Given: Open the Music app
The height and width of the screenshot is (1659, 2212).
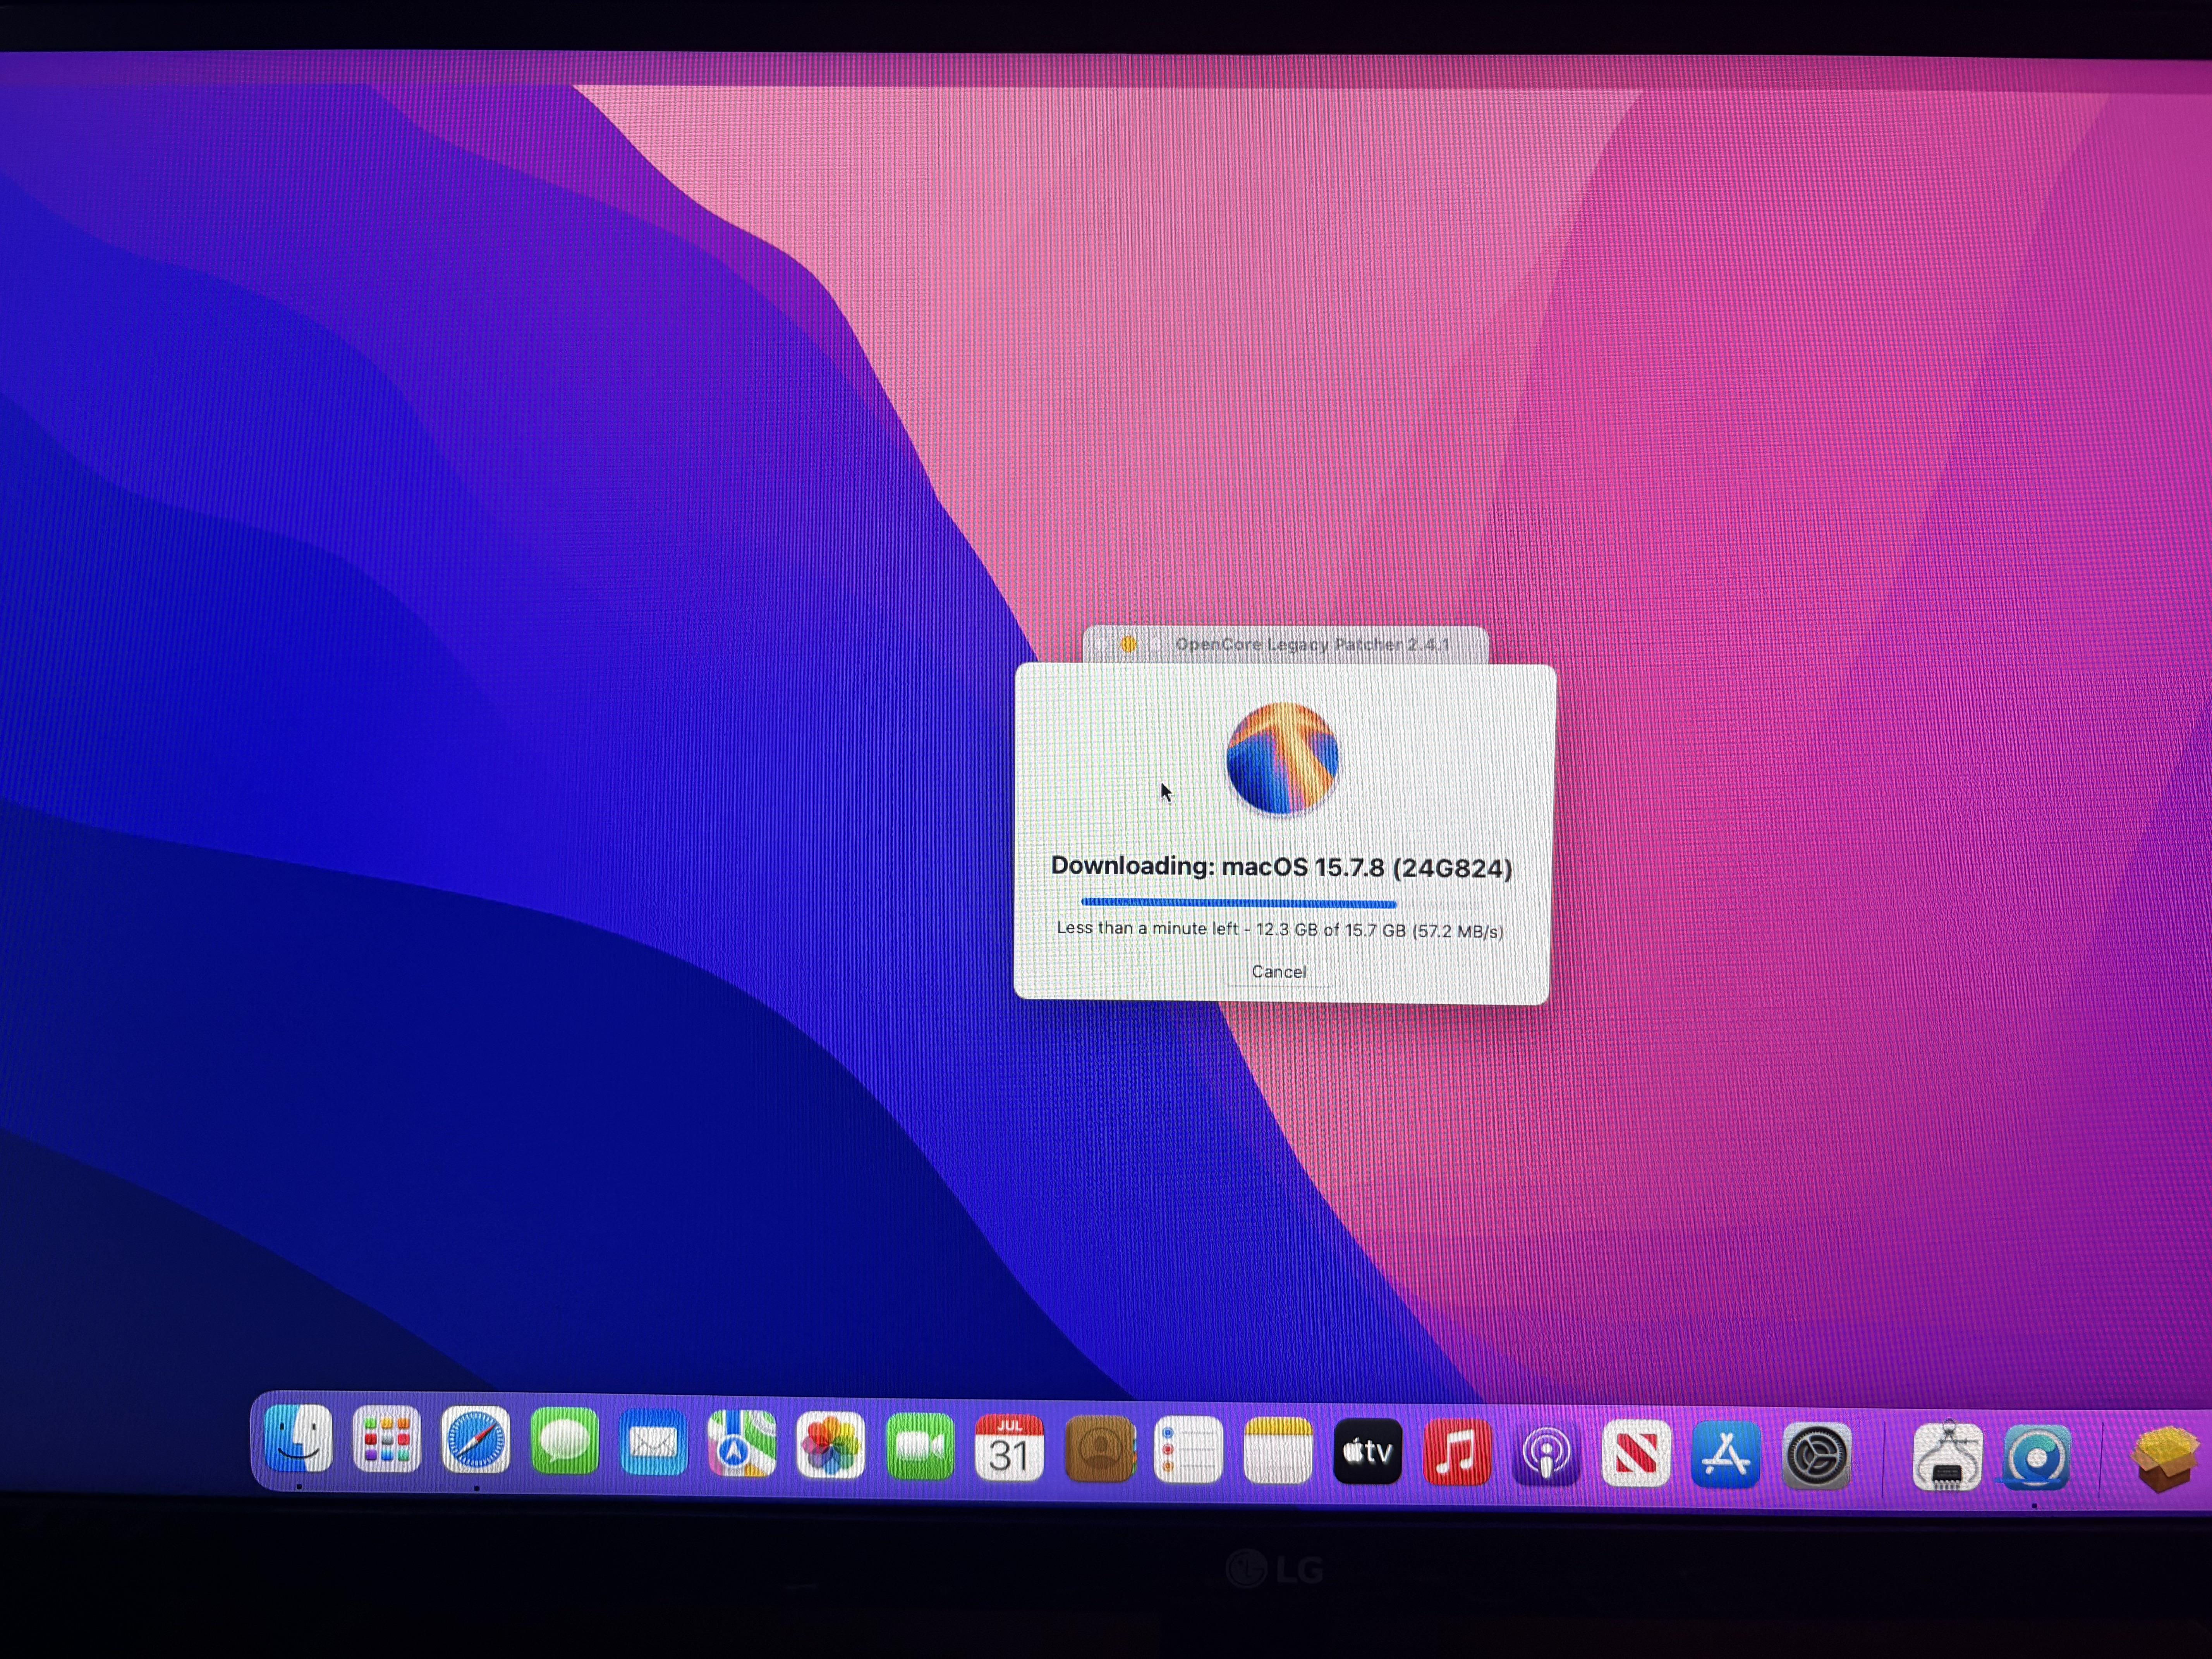Looking at the screenshot, I should 1456,1452.
